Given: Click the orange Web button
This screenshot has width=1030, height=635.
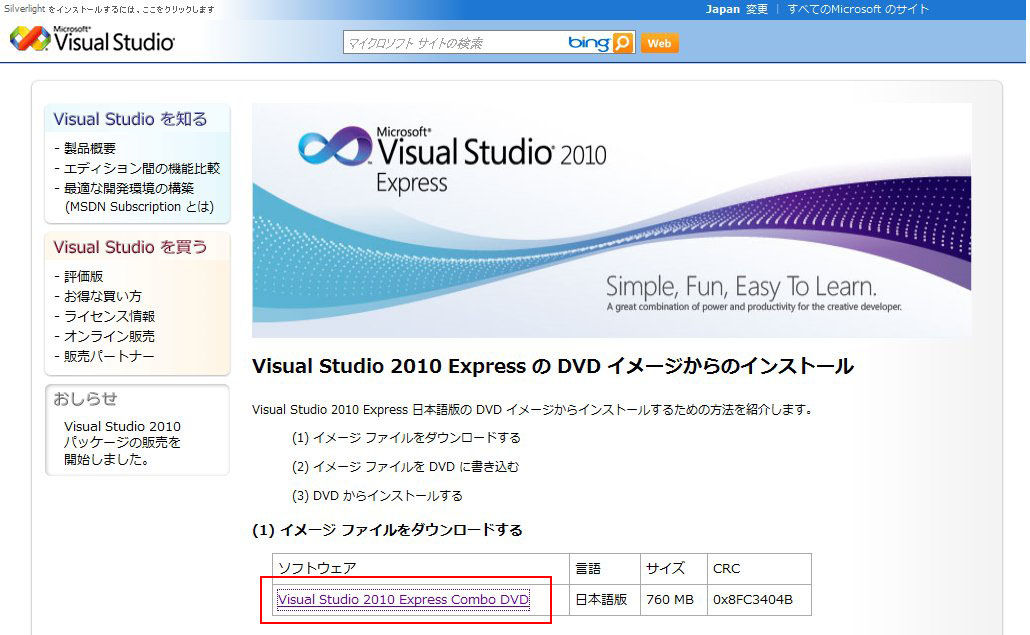Looking at the screenshot, I should coord(660,43).
